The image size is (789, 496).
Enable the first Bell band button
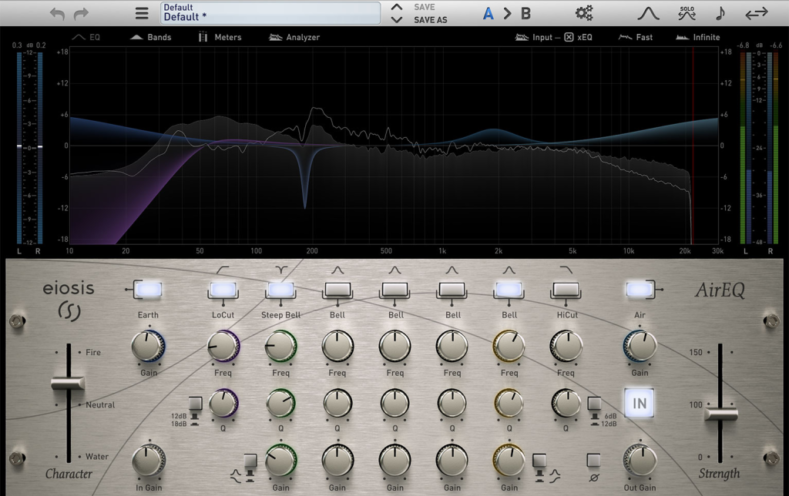pos(337,290)
